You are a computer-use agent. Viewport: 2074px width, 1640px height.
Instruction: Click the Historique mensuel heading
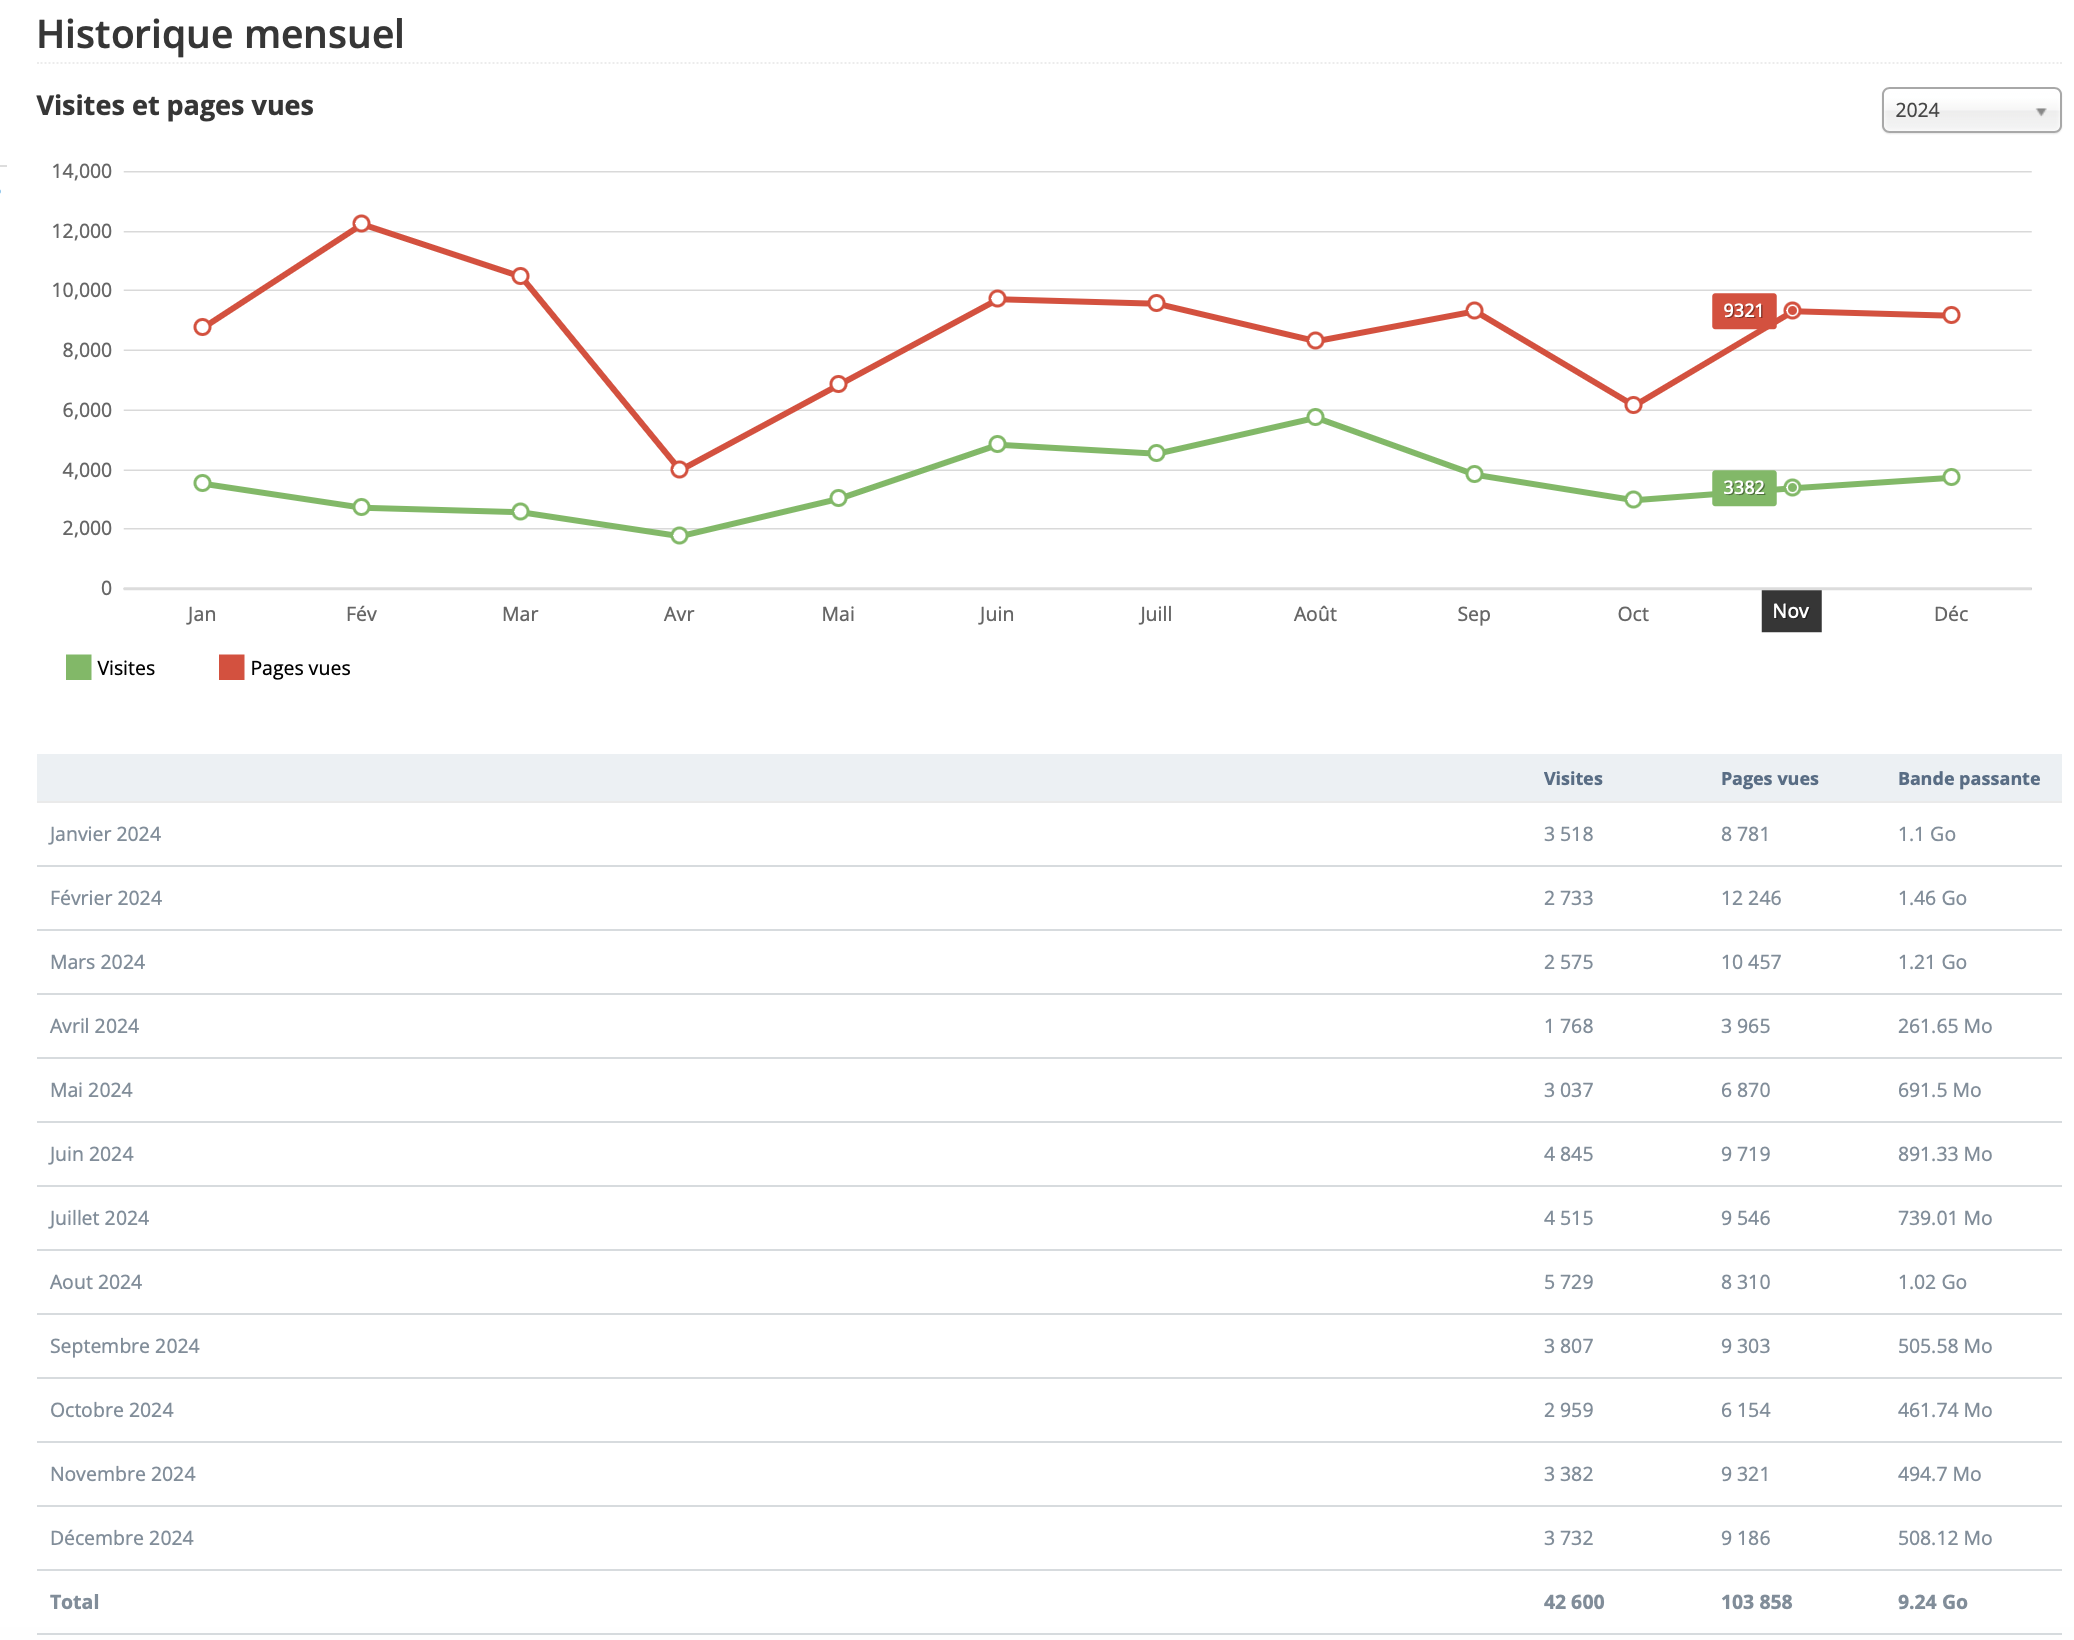click(x=220, y=34)
